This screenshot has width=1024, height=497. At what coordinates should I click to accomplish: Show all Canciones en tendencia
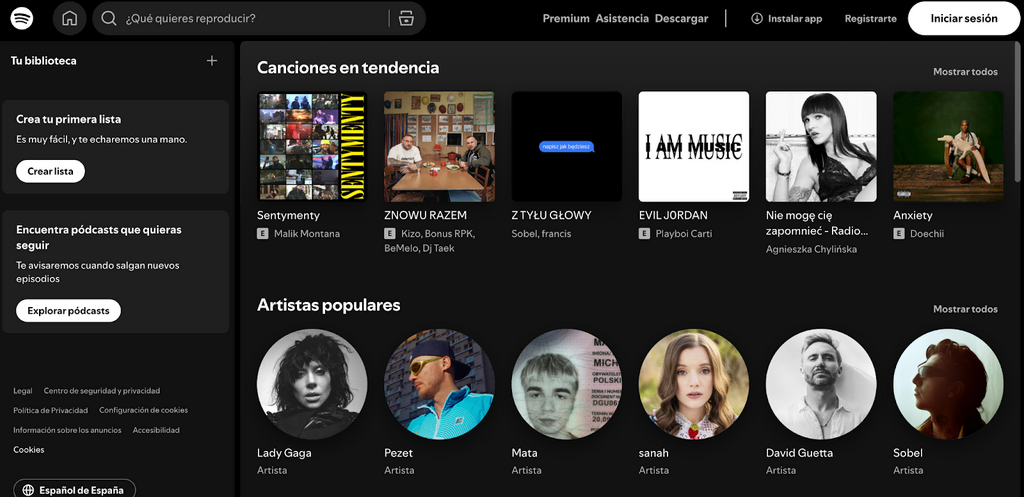pyautogui.click(x=965, y=72)
